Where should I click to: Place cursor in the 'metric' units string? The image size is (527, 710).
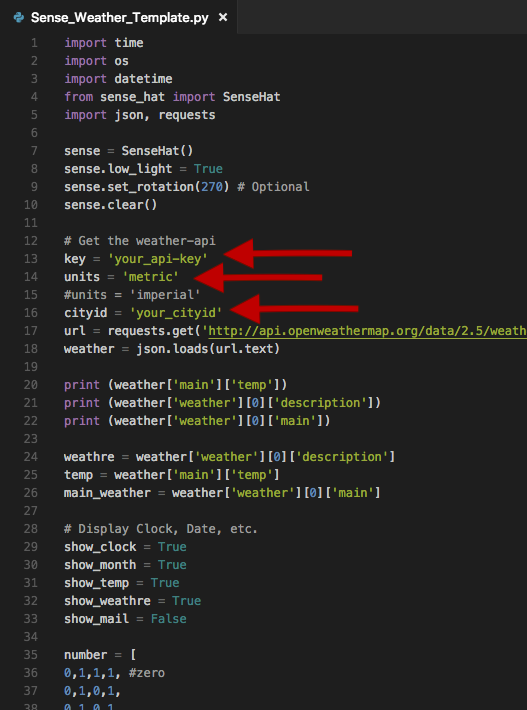[150, 277]
